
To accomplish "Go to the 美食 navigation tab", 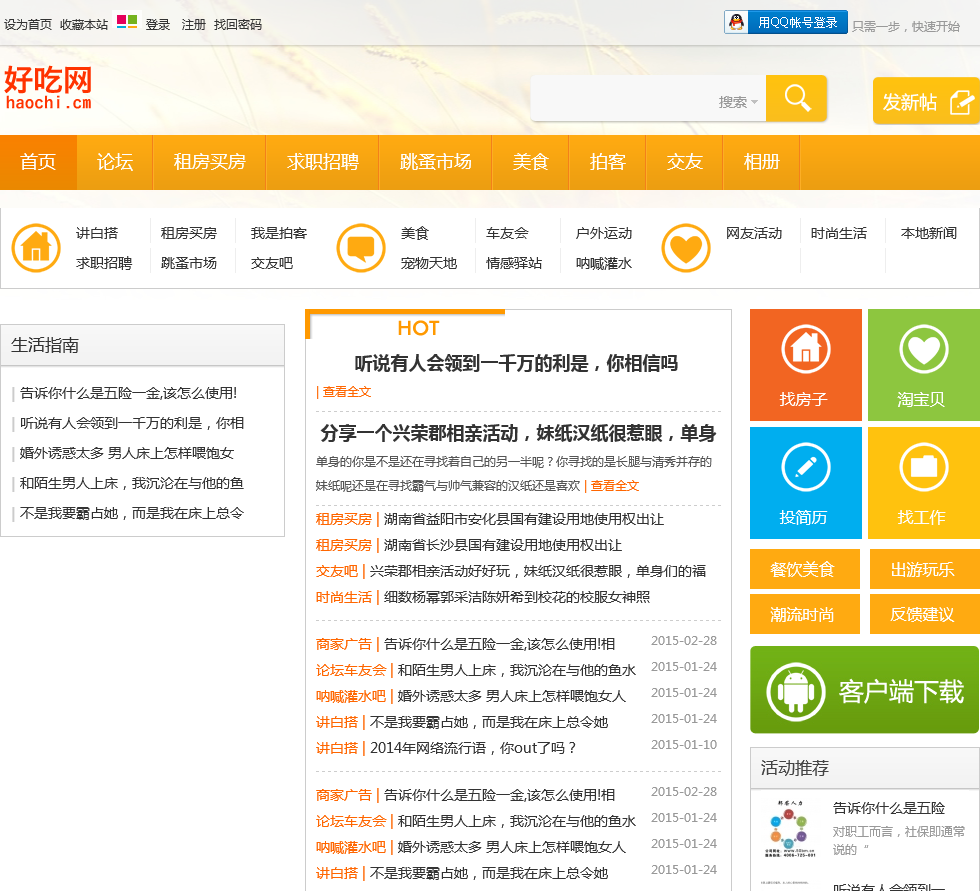I will pos(531,162).
